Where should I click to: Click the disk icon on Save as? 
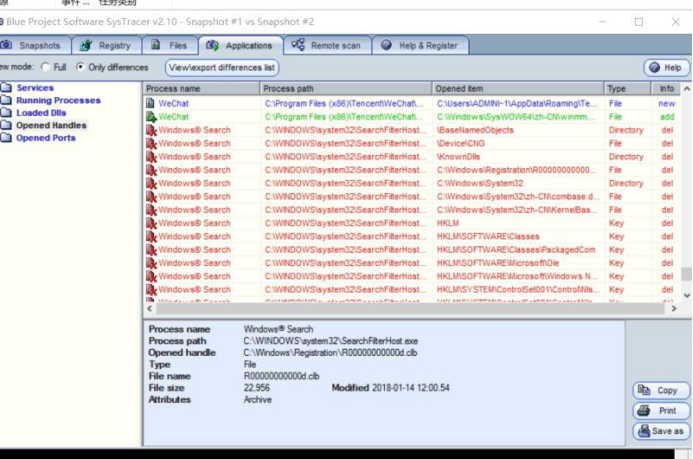coord(644,431)
